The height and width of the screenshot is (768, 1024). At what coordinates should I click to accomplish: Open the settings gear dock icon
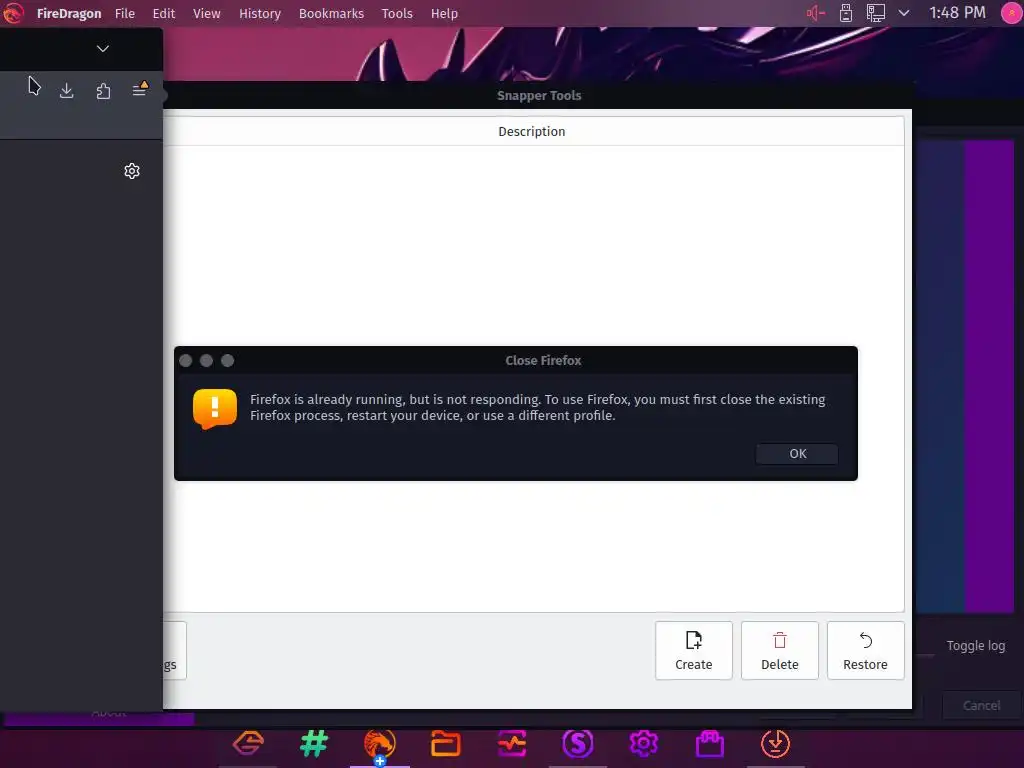(643, 743)
